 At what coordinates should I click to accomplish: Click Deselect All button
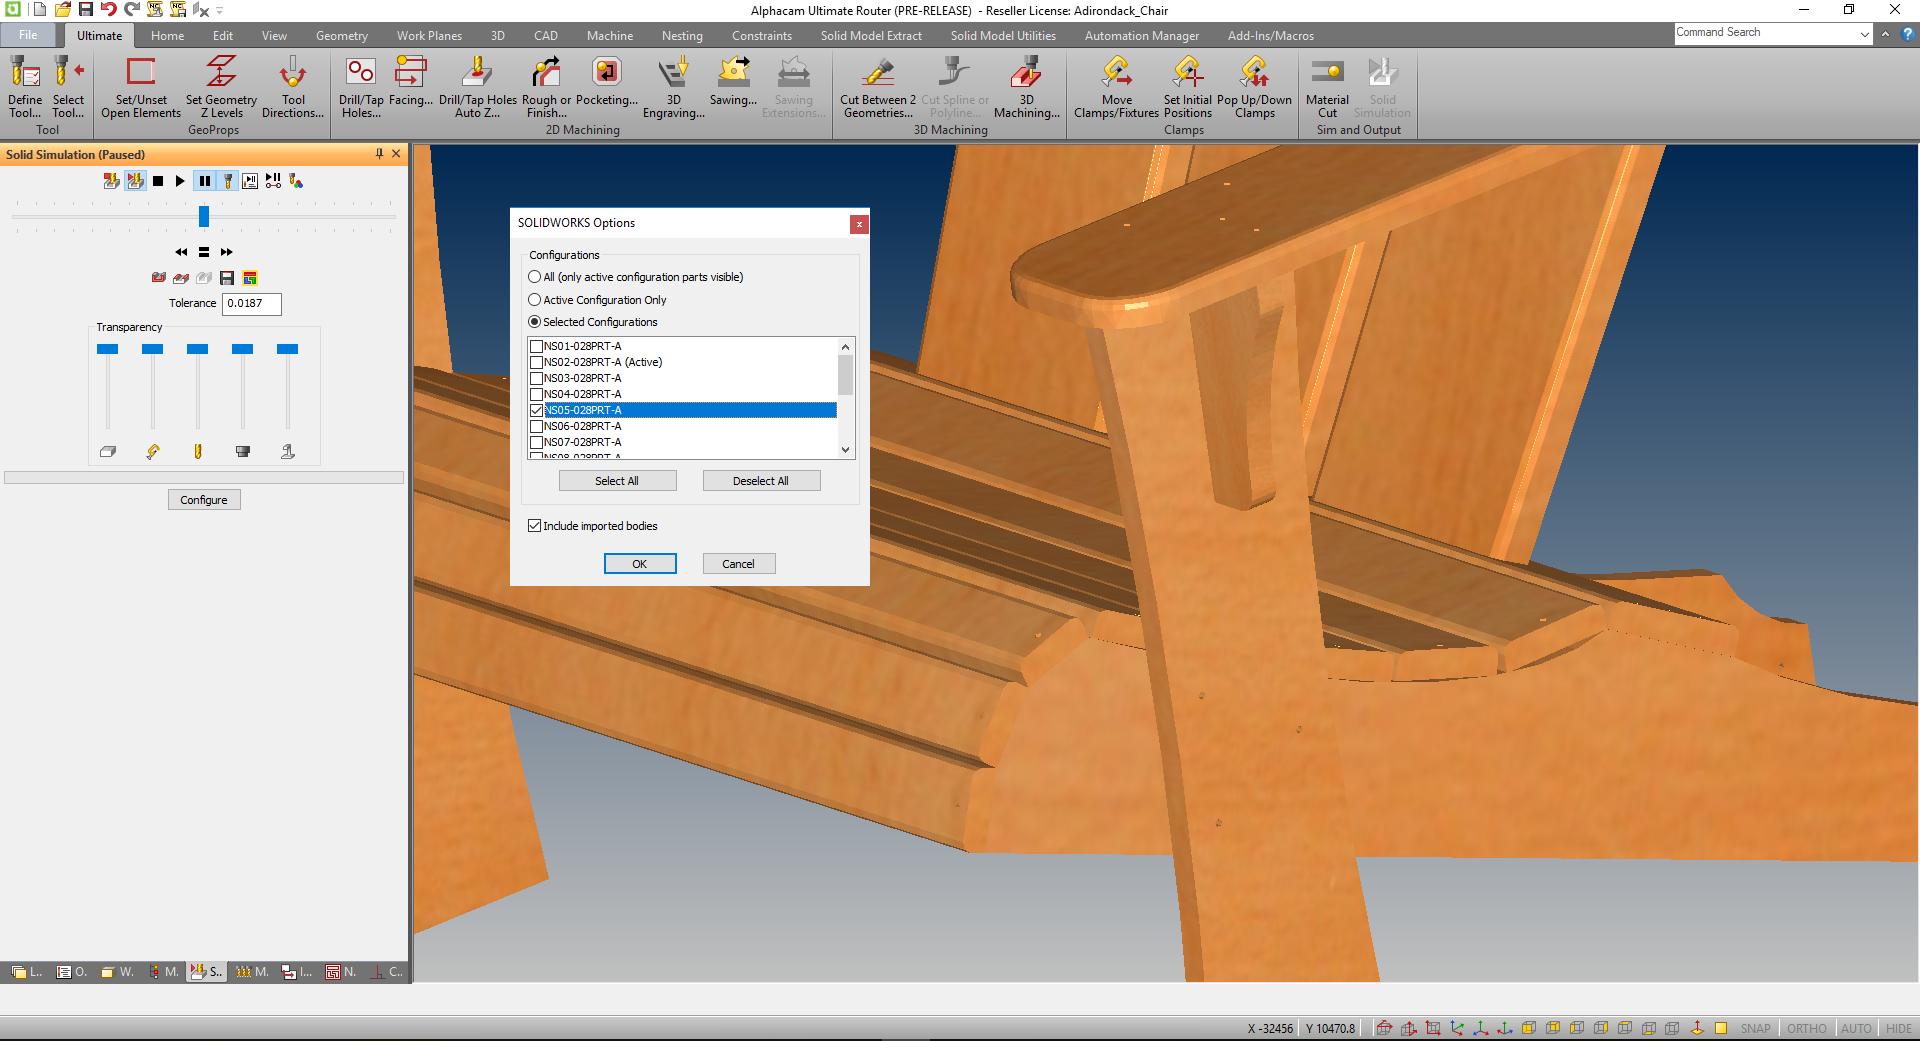[x=761, y=481]
